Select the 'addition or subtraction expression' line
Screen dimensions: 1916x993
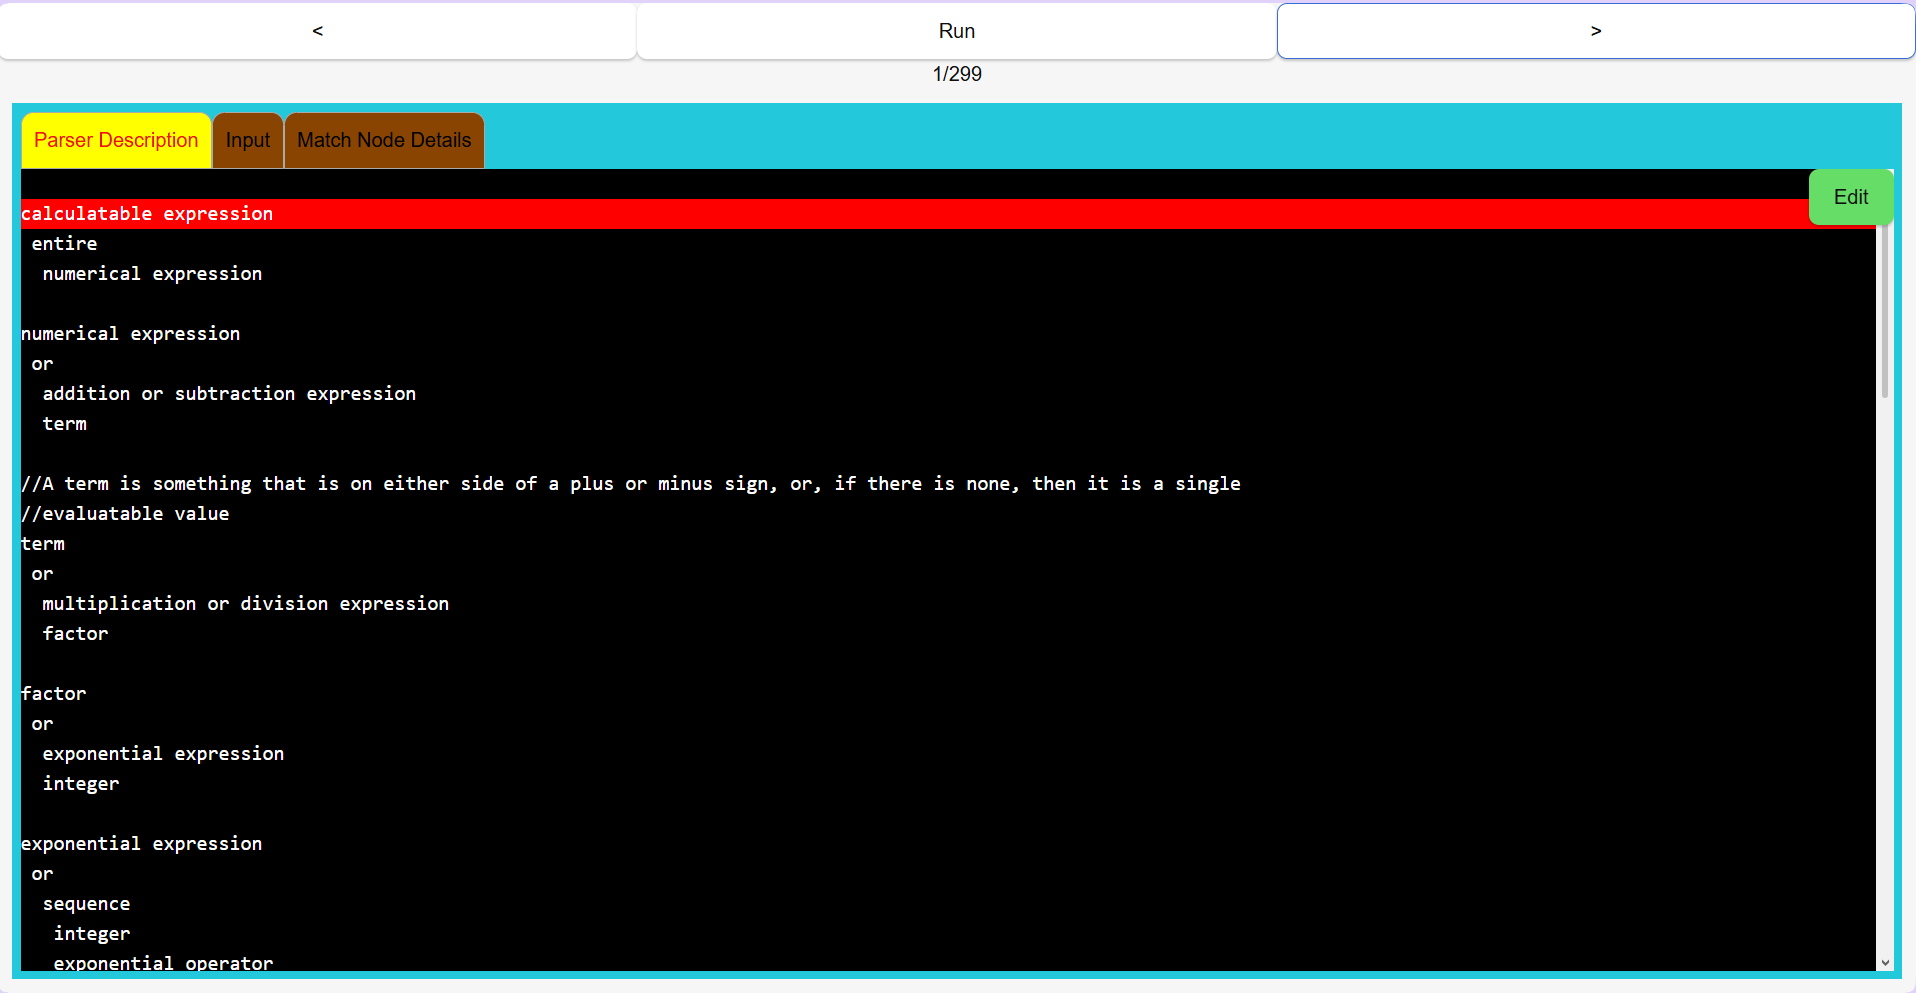pos(229,393)
